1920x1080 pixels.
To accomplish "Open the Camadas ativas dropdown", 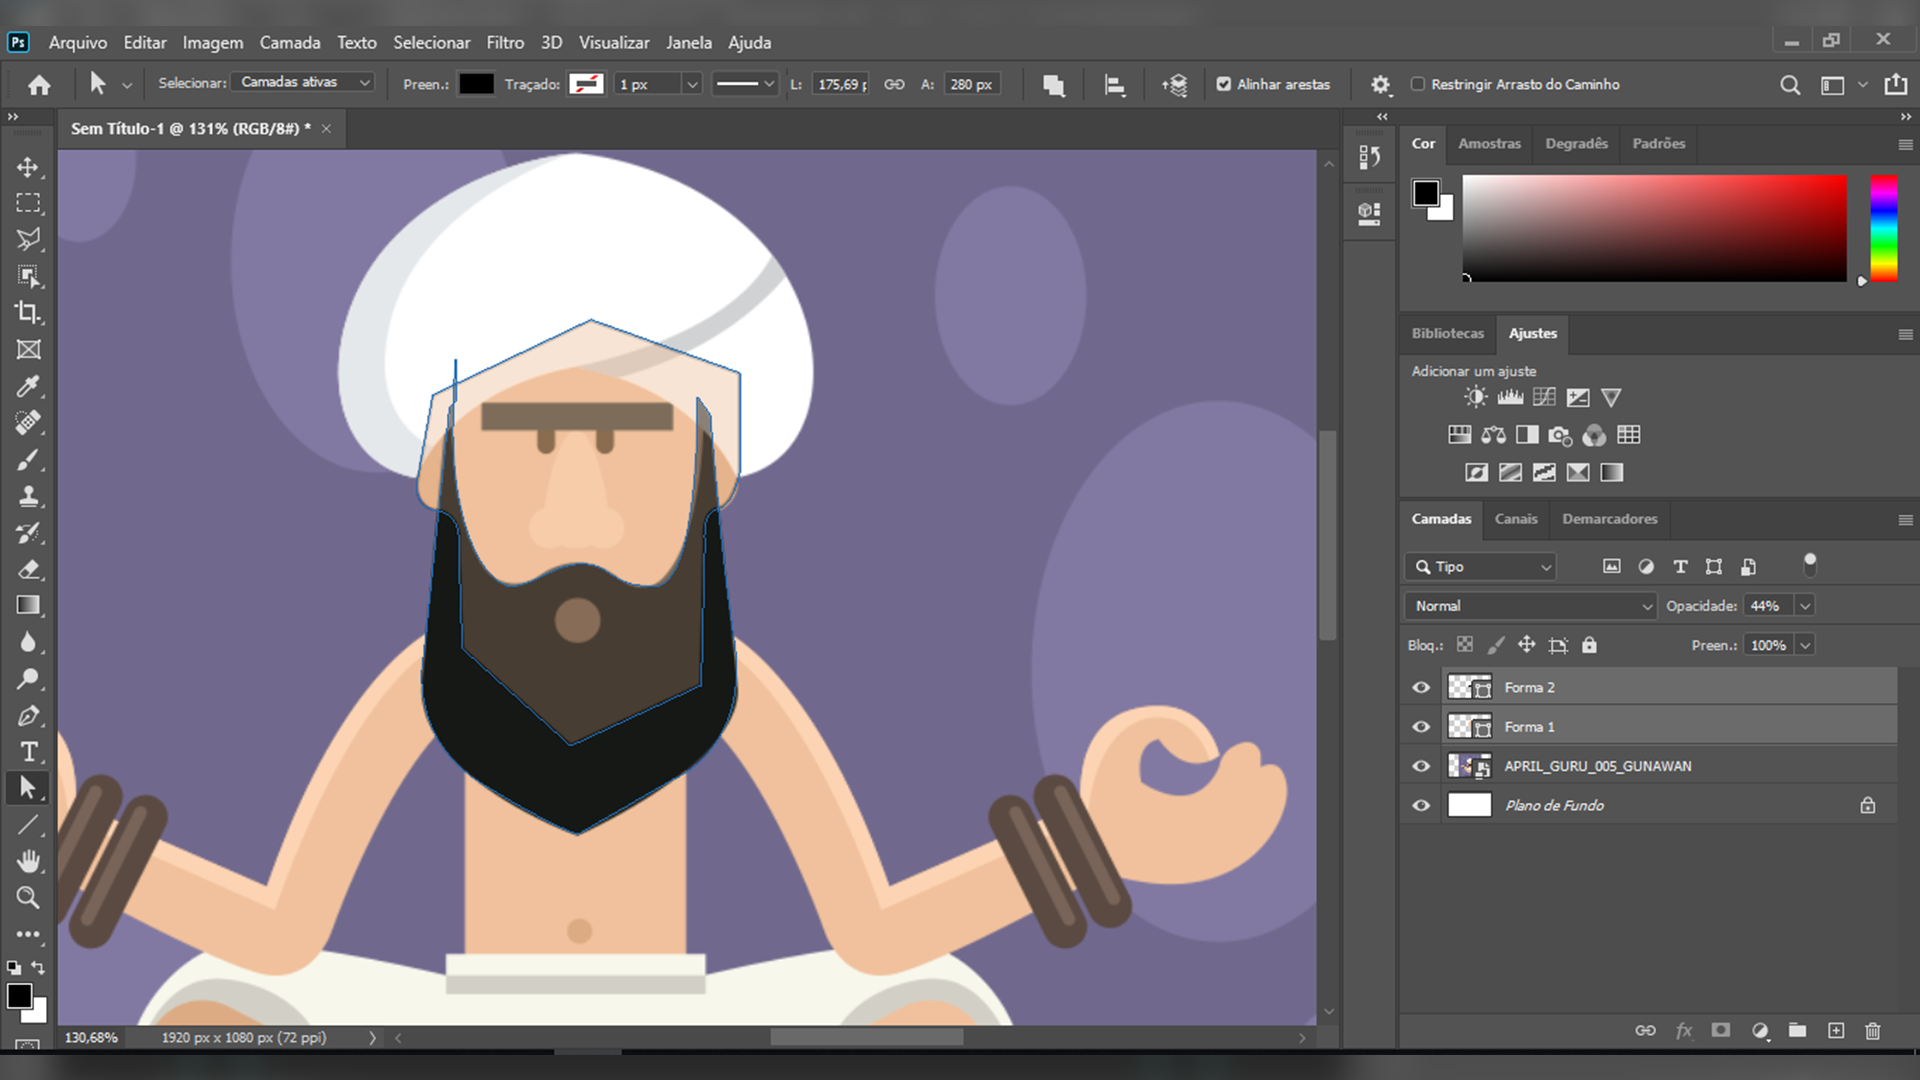I will coord(303,82).
